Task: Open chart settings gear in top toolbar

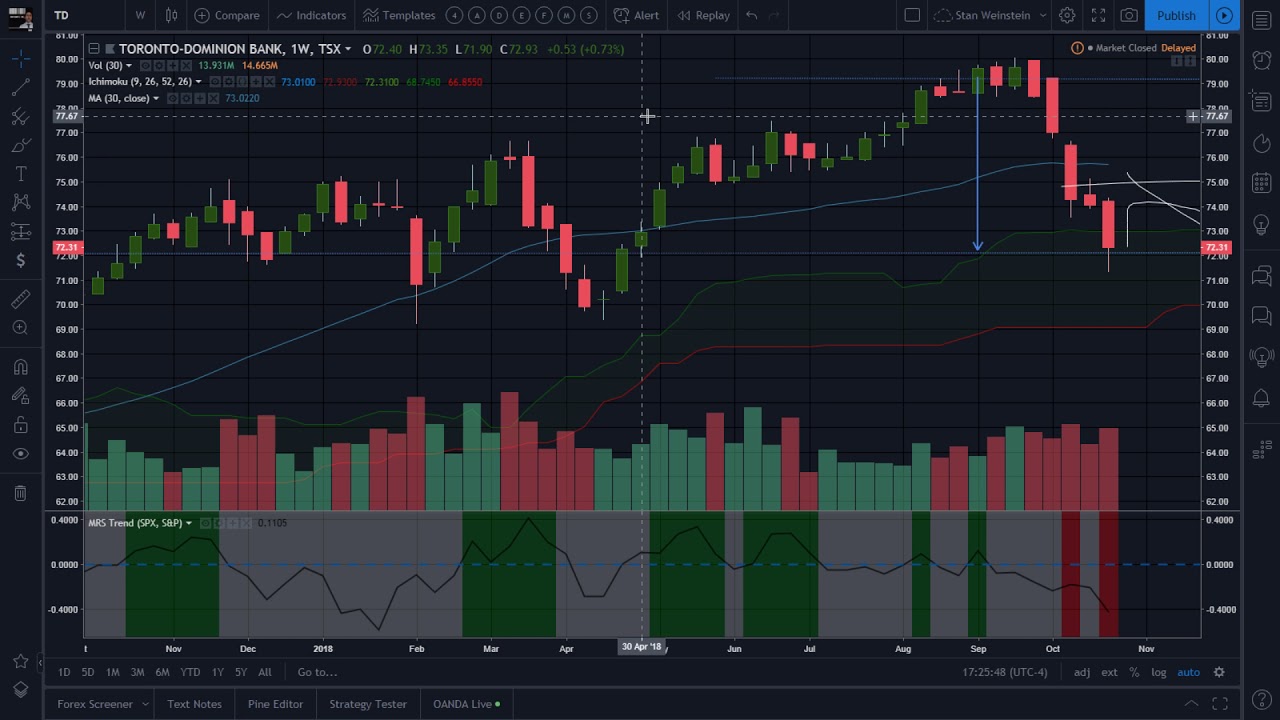Action: 1067,15
